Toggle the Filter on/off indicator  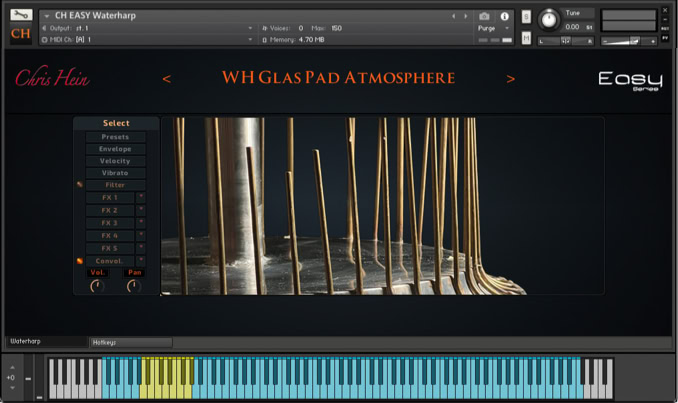click(80, 185)
